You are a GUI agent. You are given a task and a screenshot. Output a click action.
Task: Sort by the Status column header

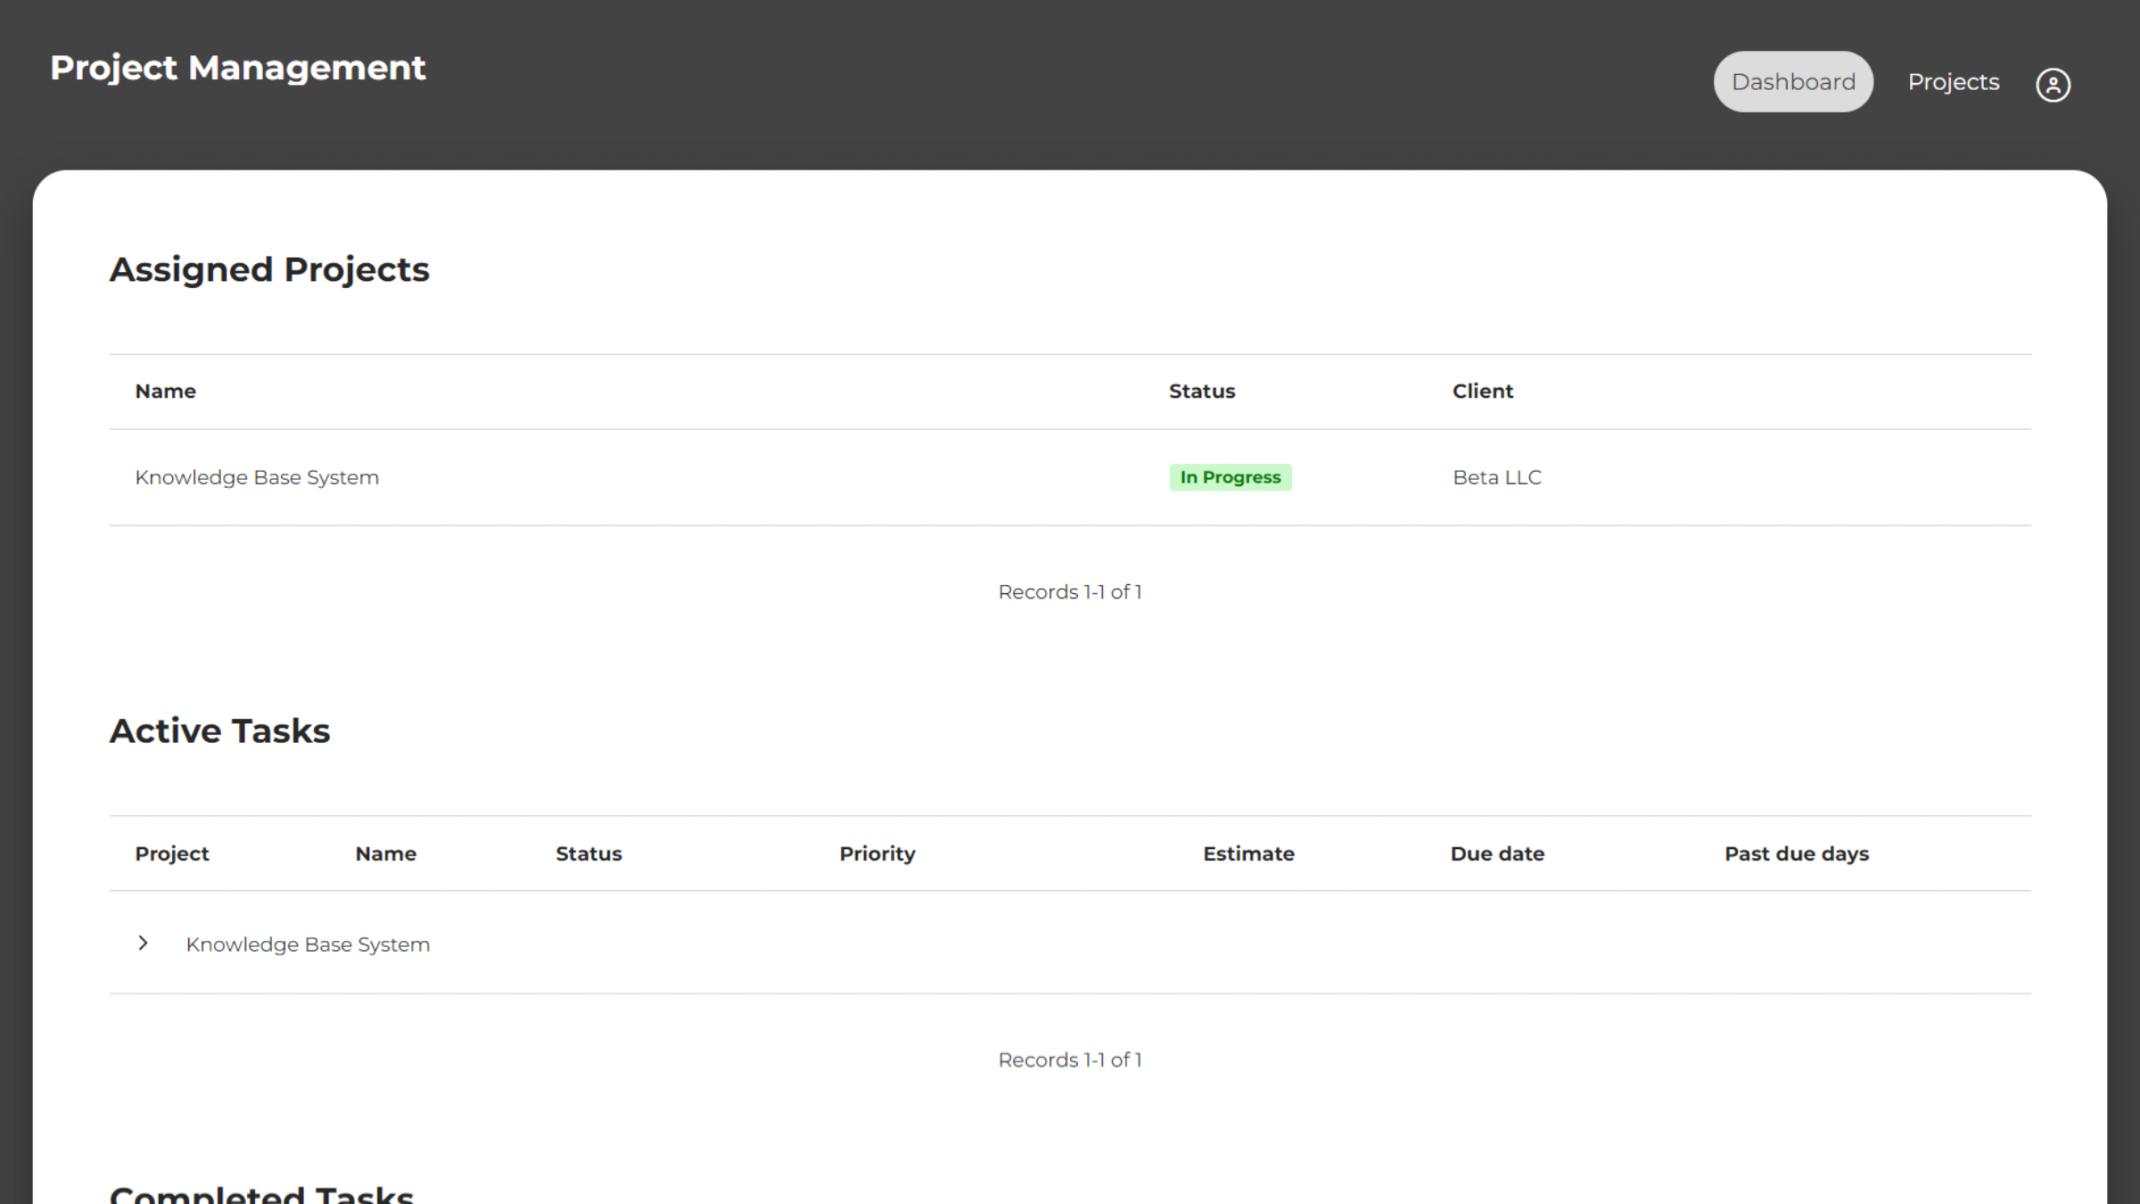[x=1202, y=391]
